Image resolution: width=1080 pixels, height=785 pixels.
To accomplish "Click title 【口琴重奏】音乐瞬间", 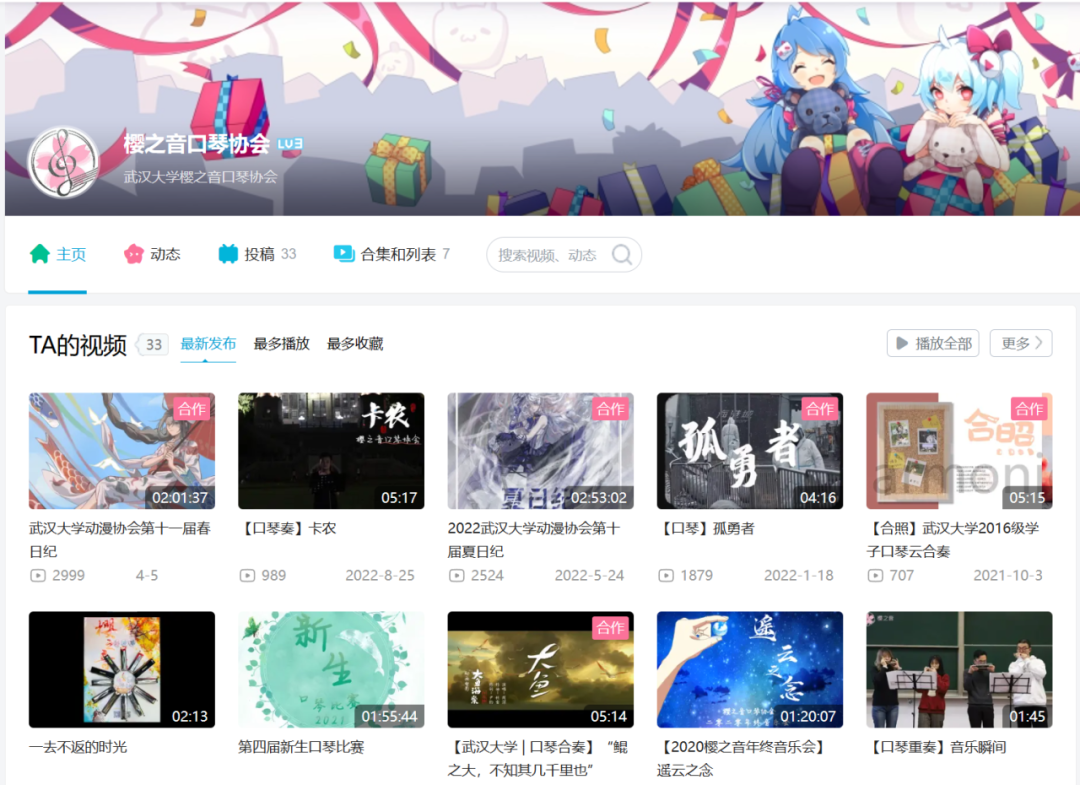I will click(x=936, y=747).
